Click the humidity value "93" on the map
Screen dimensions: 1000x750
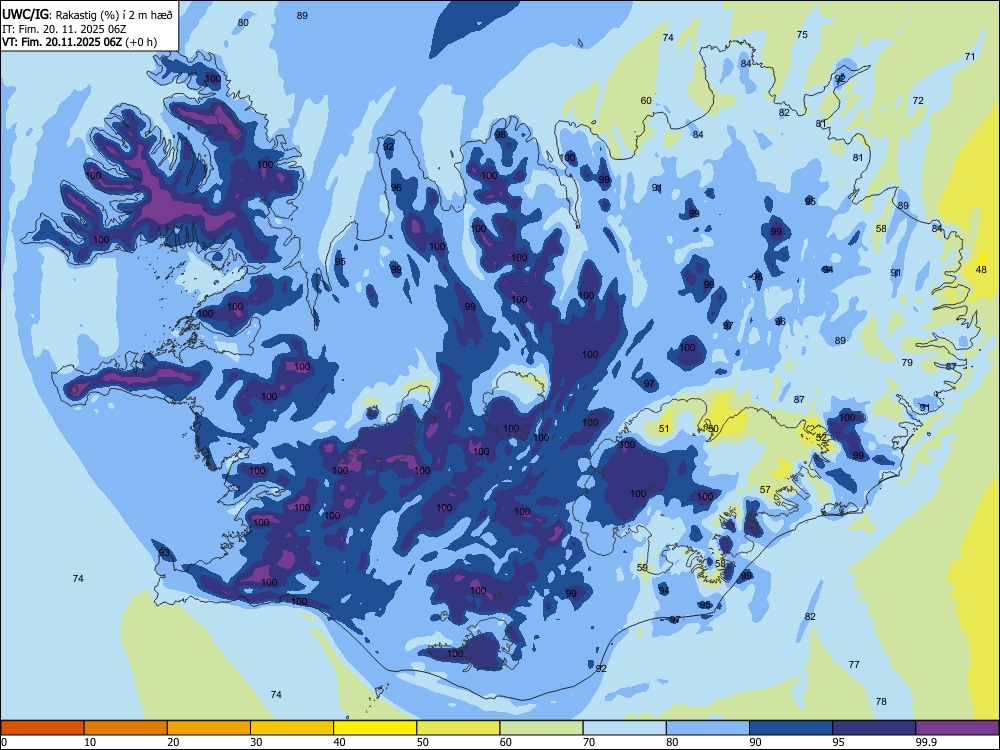[x=165, y=552]
